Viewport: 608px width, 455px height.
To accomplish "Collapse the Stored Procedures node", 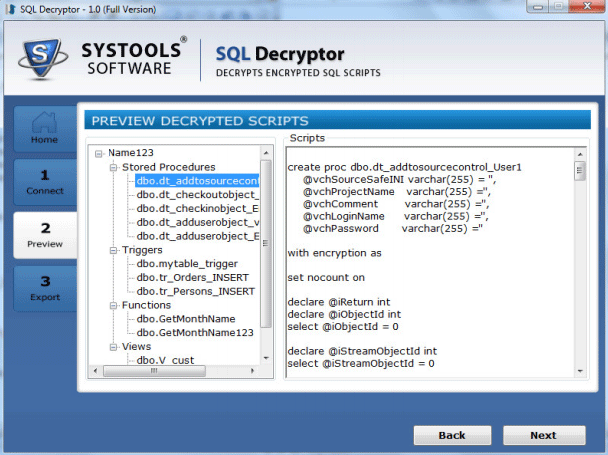I will point(113,168).
